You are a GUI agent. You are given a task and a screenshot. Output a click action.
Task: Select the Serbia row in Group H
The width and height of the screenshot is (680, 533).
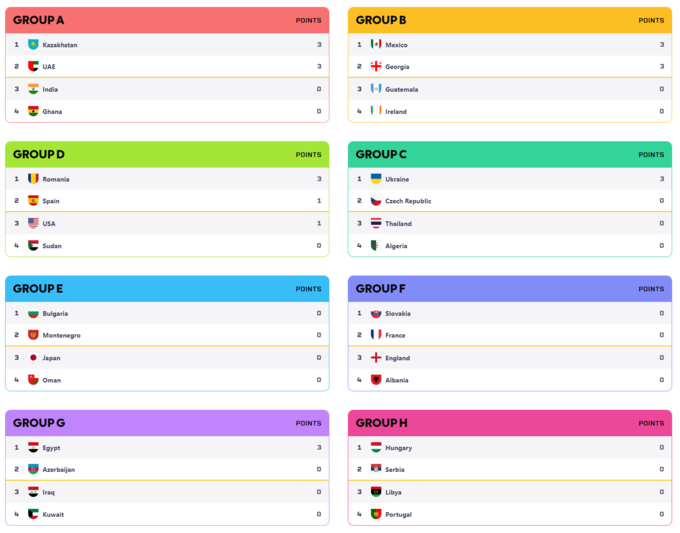510,469
